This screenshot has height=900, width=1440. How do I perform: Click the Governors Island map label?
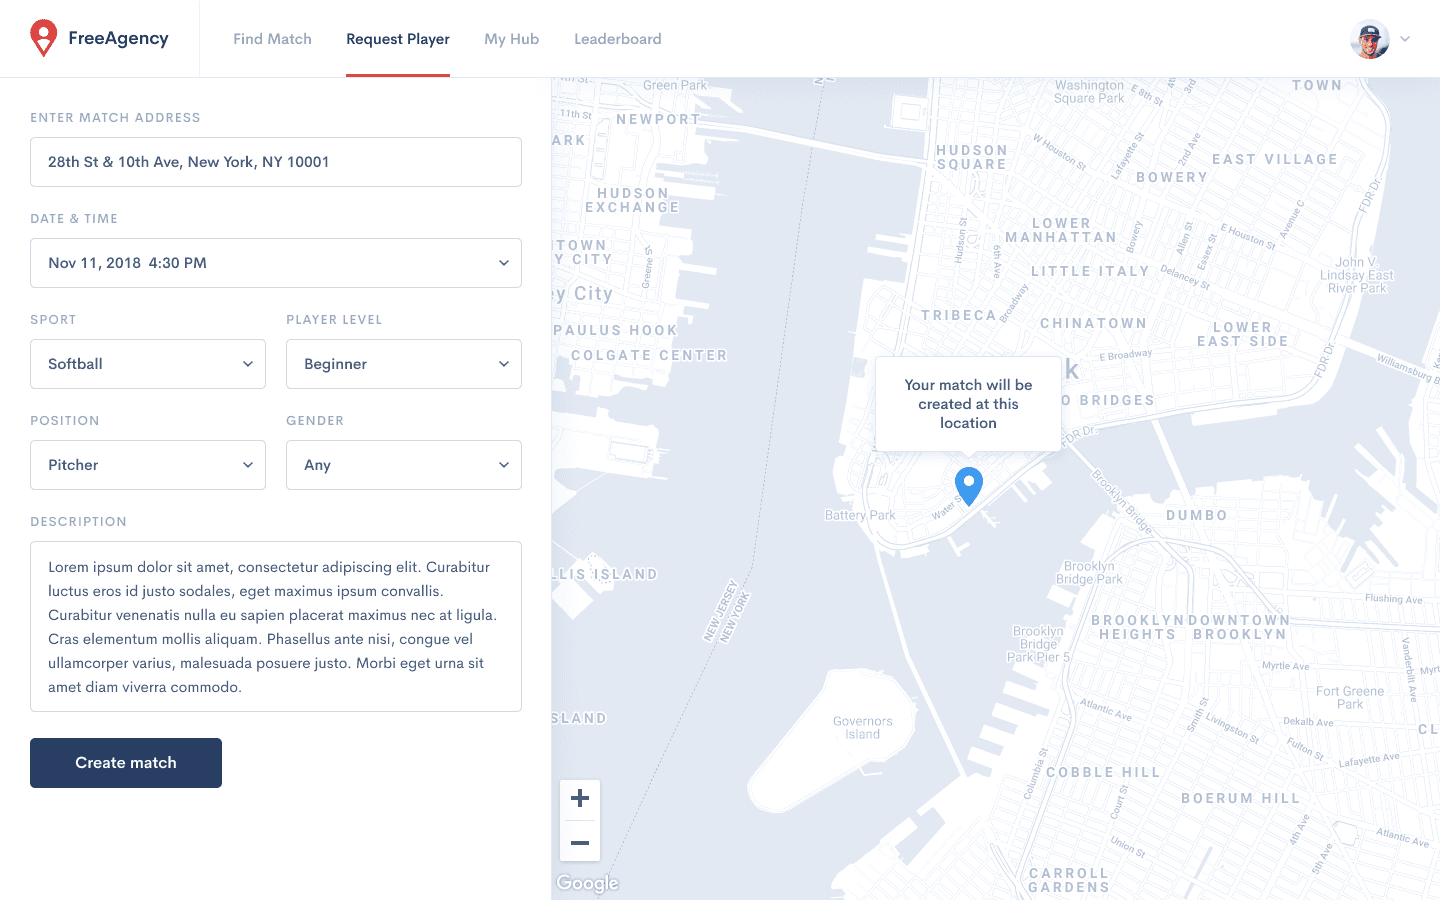pyautogui.click(x=863, y=728)
